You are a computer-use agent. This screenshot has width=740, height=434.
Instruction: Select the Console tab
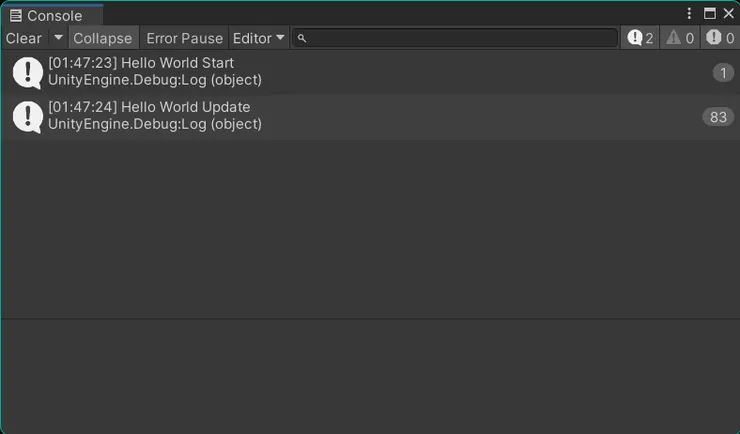[x=54, y=15]
